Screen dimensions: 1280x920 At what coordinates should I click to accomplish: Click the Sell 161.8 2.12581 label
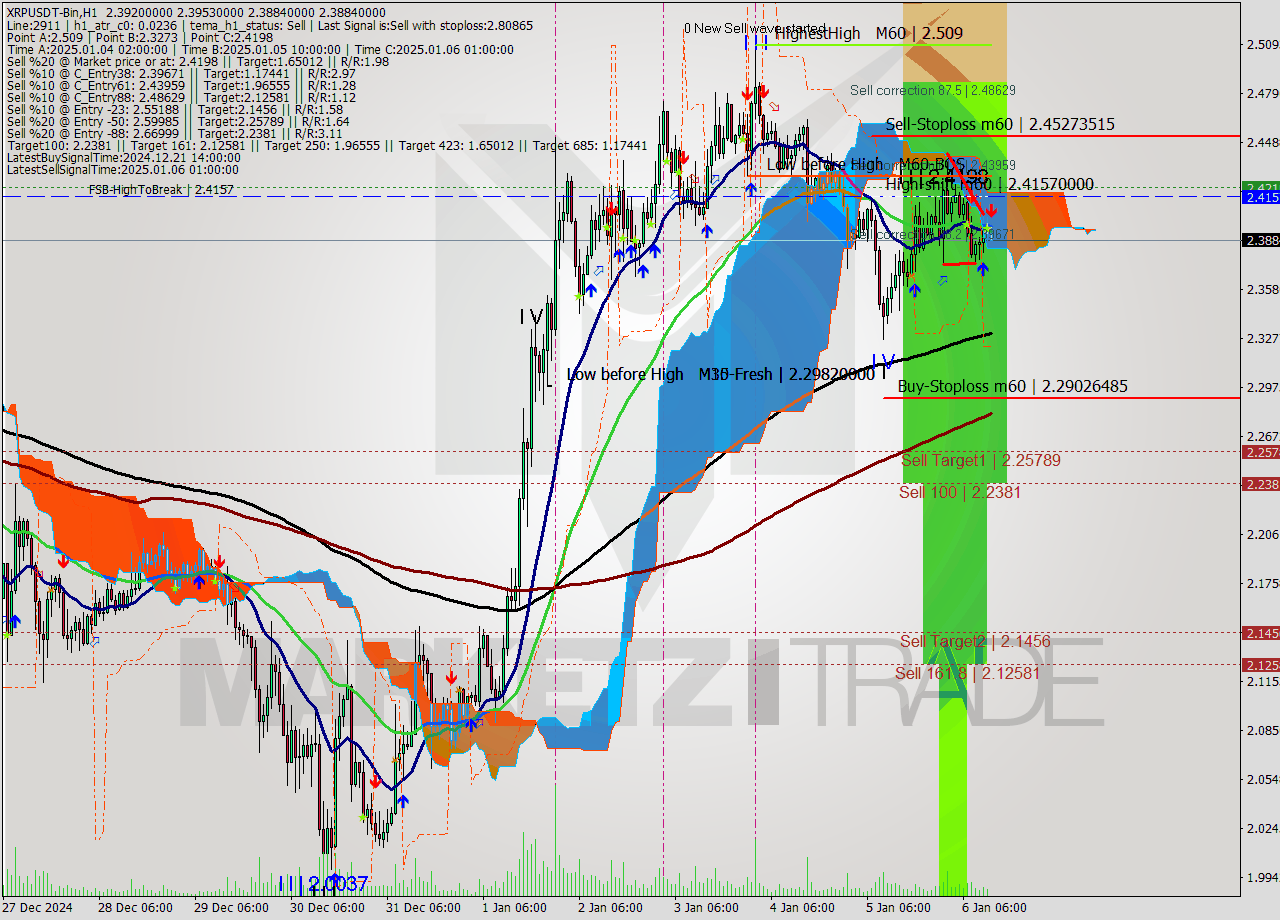pyautogui.click(x=967, y=673)
